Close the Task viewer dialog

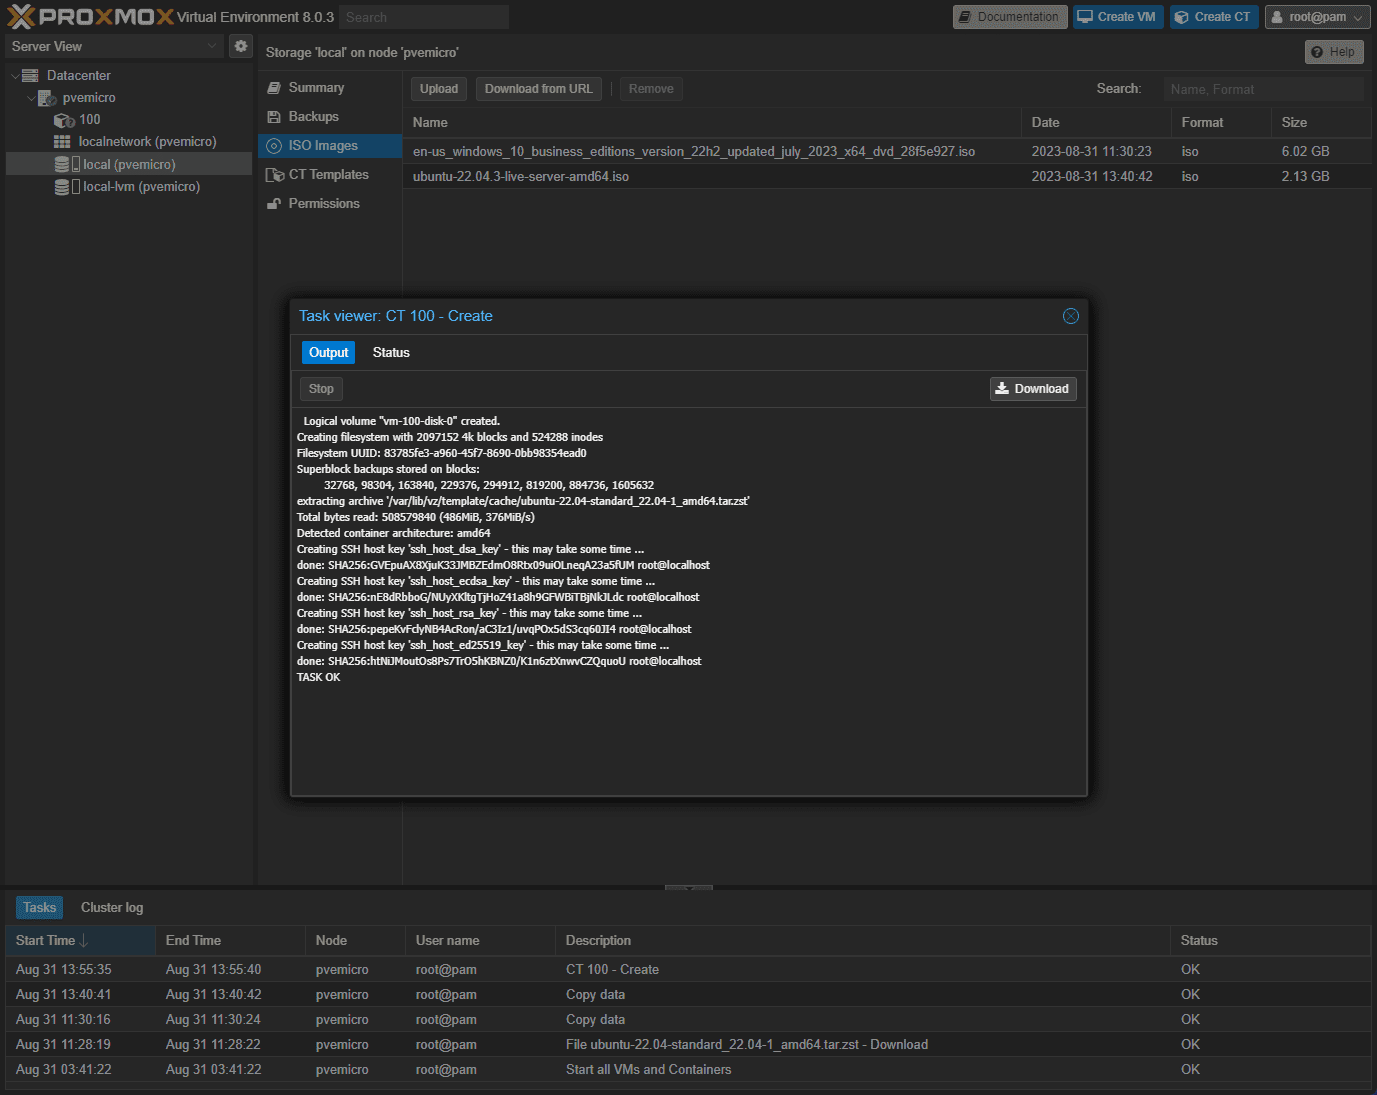[x=1070, y=316]
